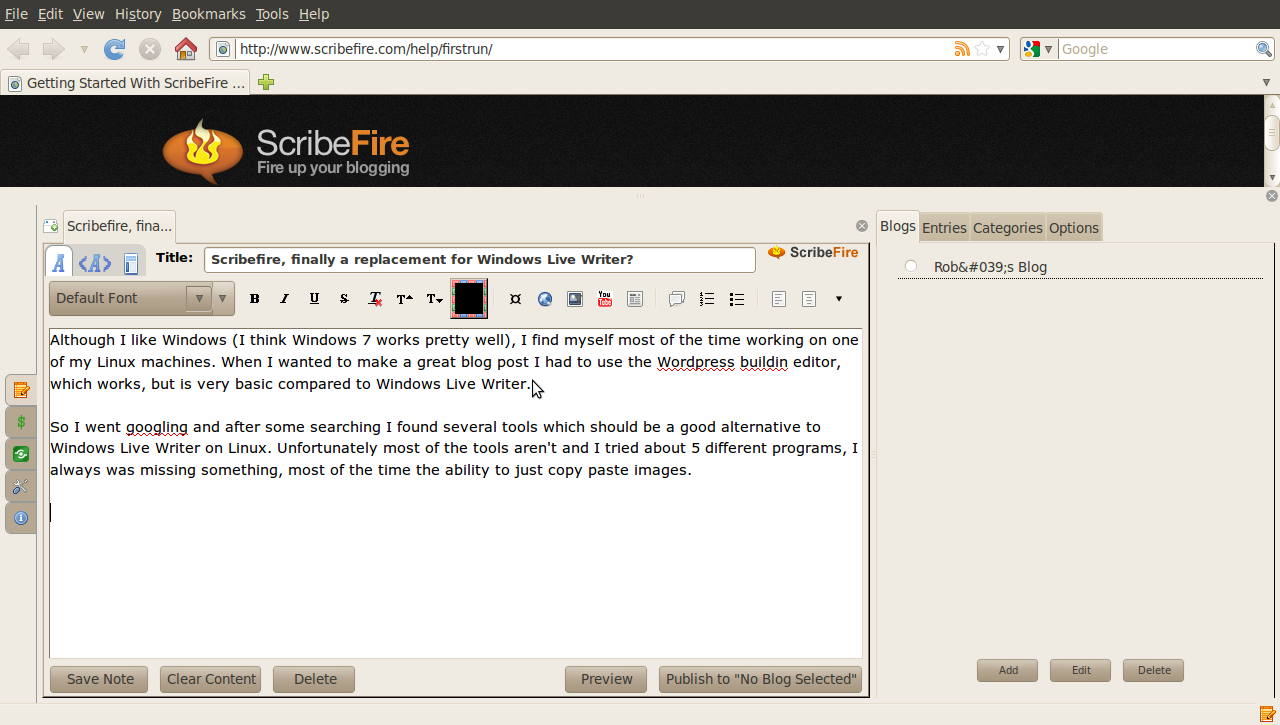Expand more toolbar options arrow

tap(838, 299)
